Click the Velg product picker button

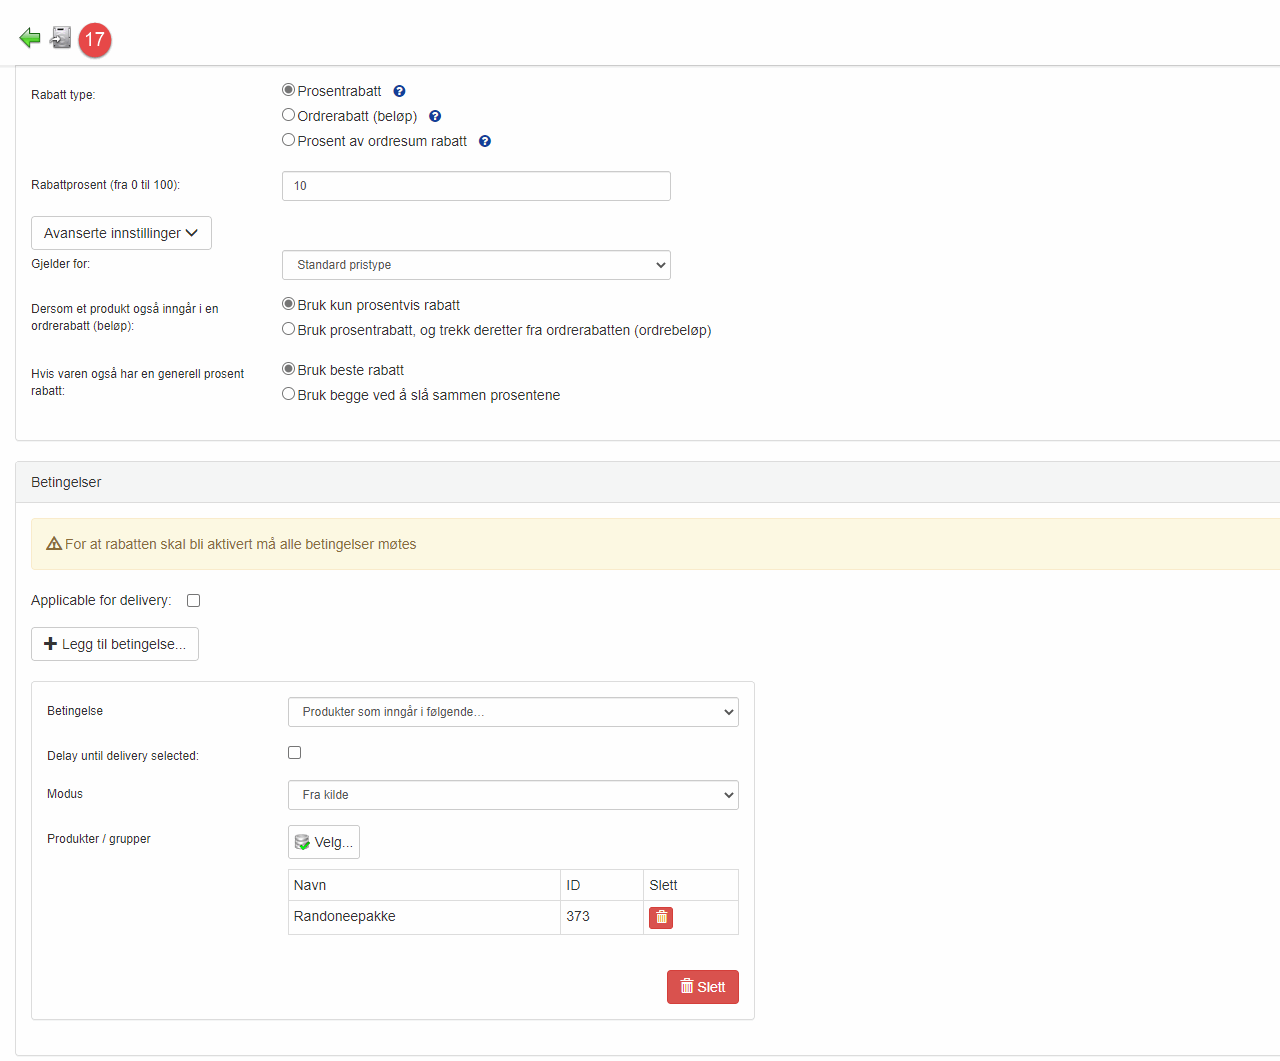point(324,842)
